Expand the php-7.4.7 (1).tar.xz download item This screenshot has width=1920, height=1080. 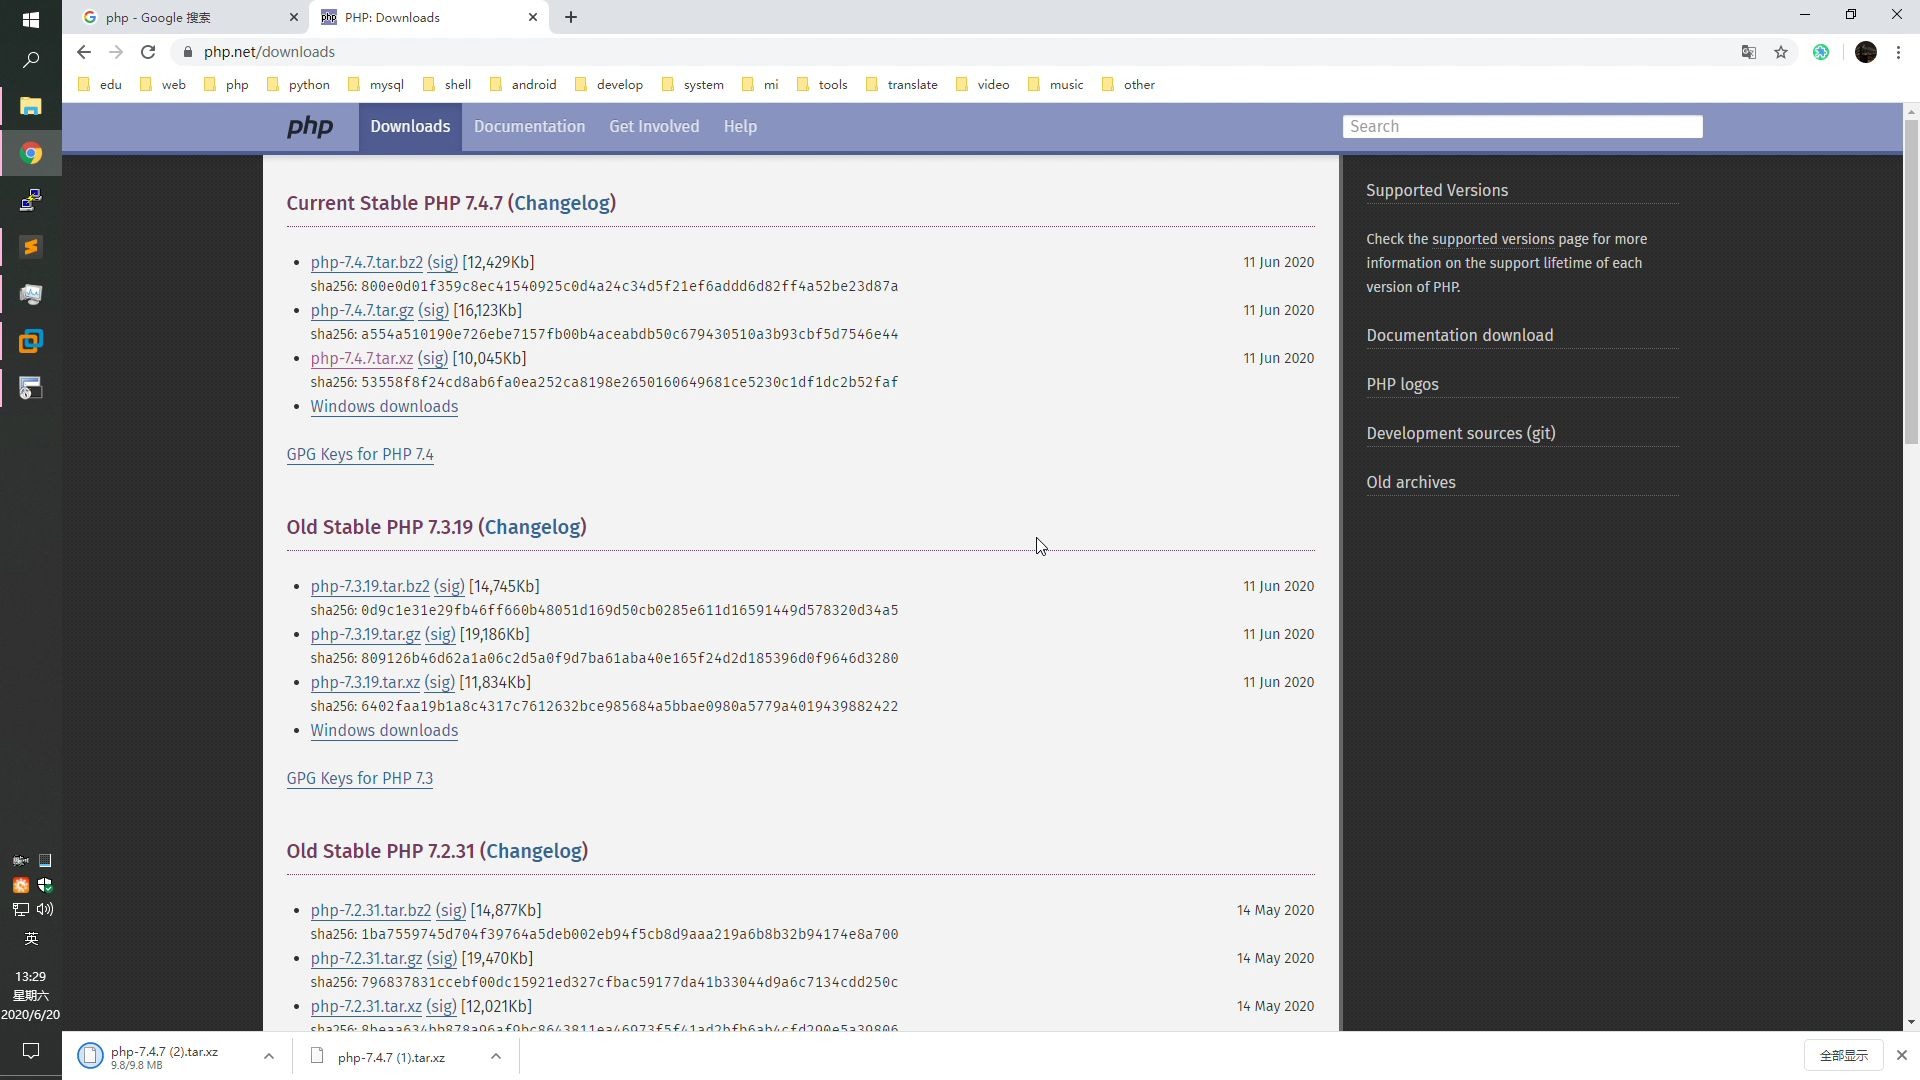pyautogui.click(x=496, y=1056)
